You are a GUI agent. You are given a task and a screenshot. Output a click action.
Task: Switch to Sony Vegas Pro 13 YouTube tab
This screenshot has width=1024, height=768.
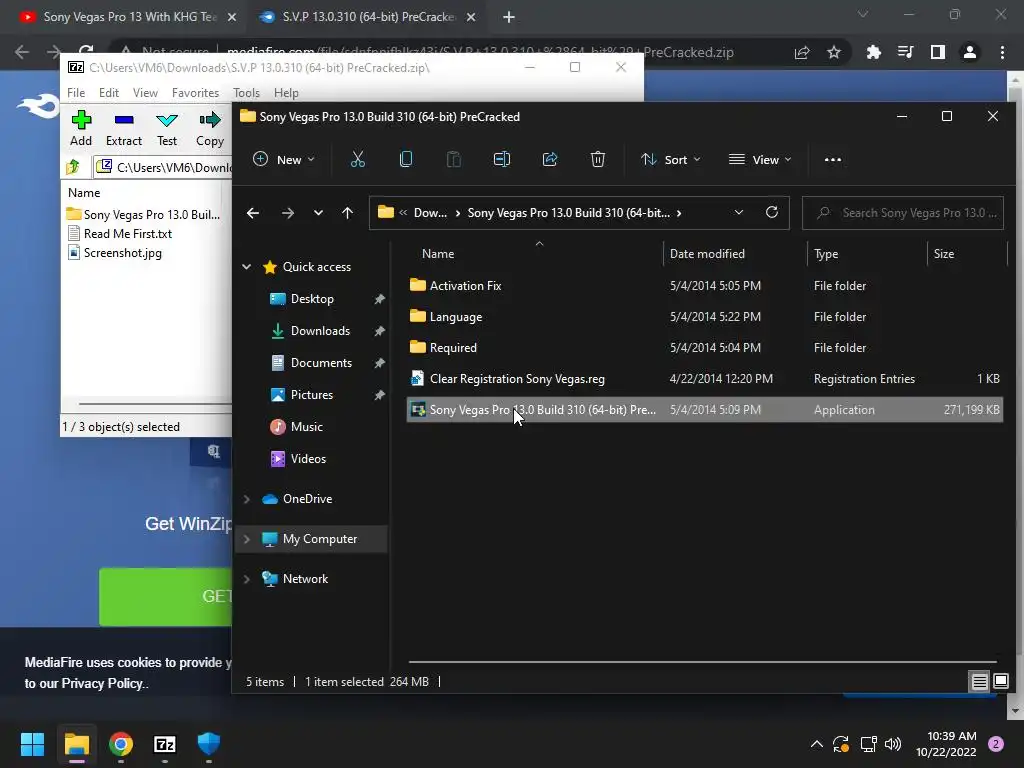click(127, 17)
